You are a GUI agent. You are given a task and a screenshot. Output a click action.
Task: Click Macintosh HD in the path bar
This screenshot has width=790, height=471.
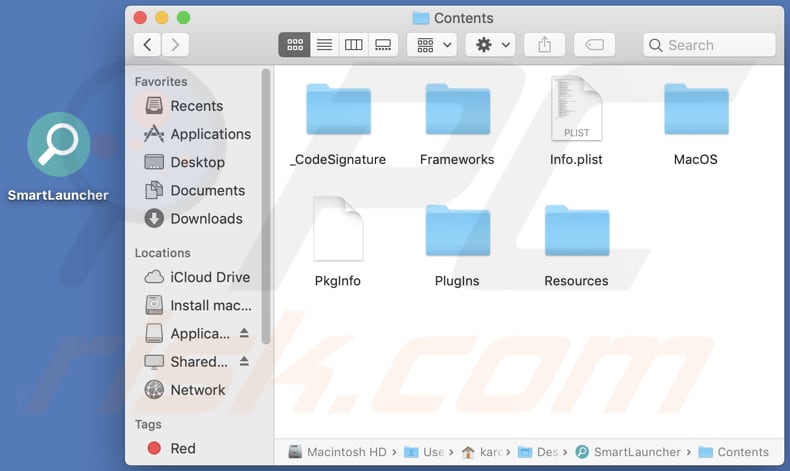(x=338, y=452)
